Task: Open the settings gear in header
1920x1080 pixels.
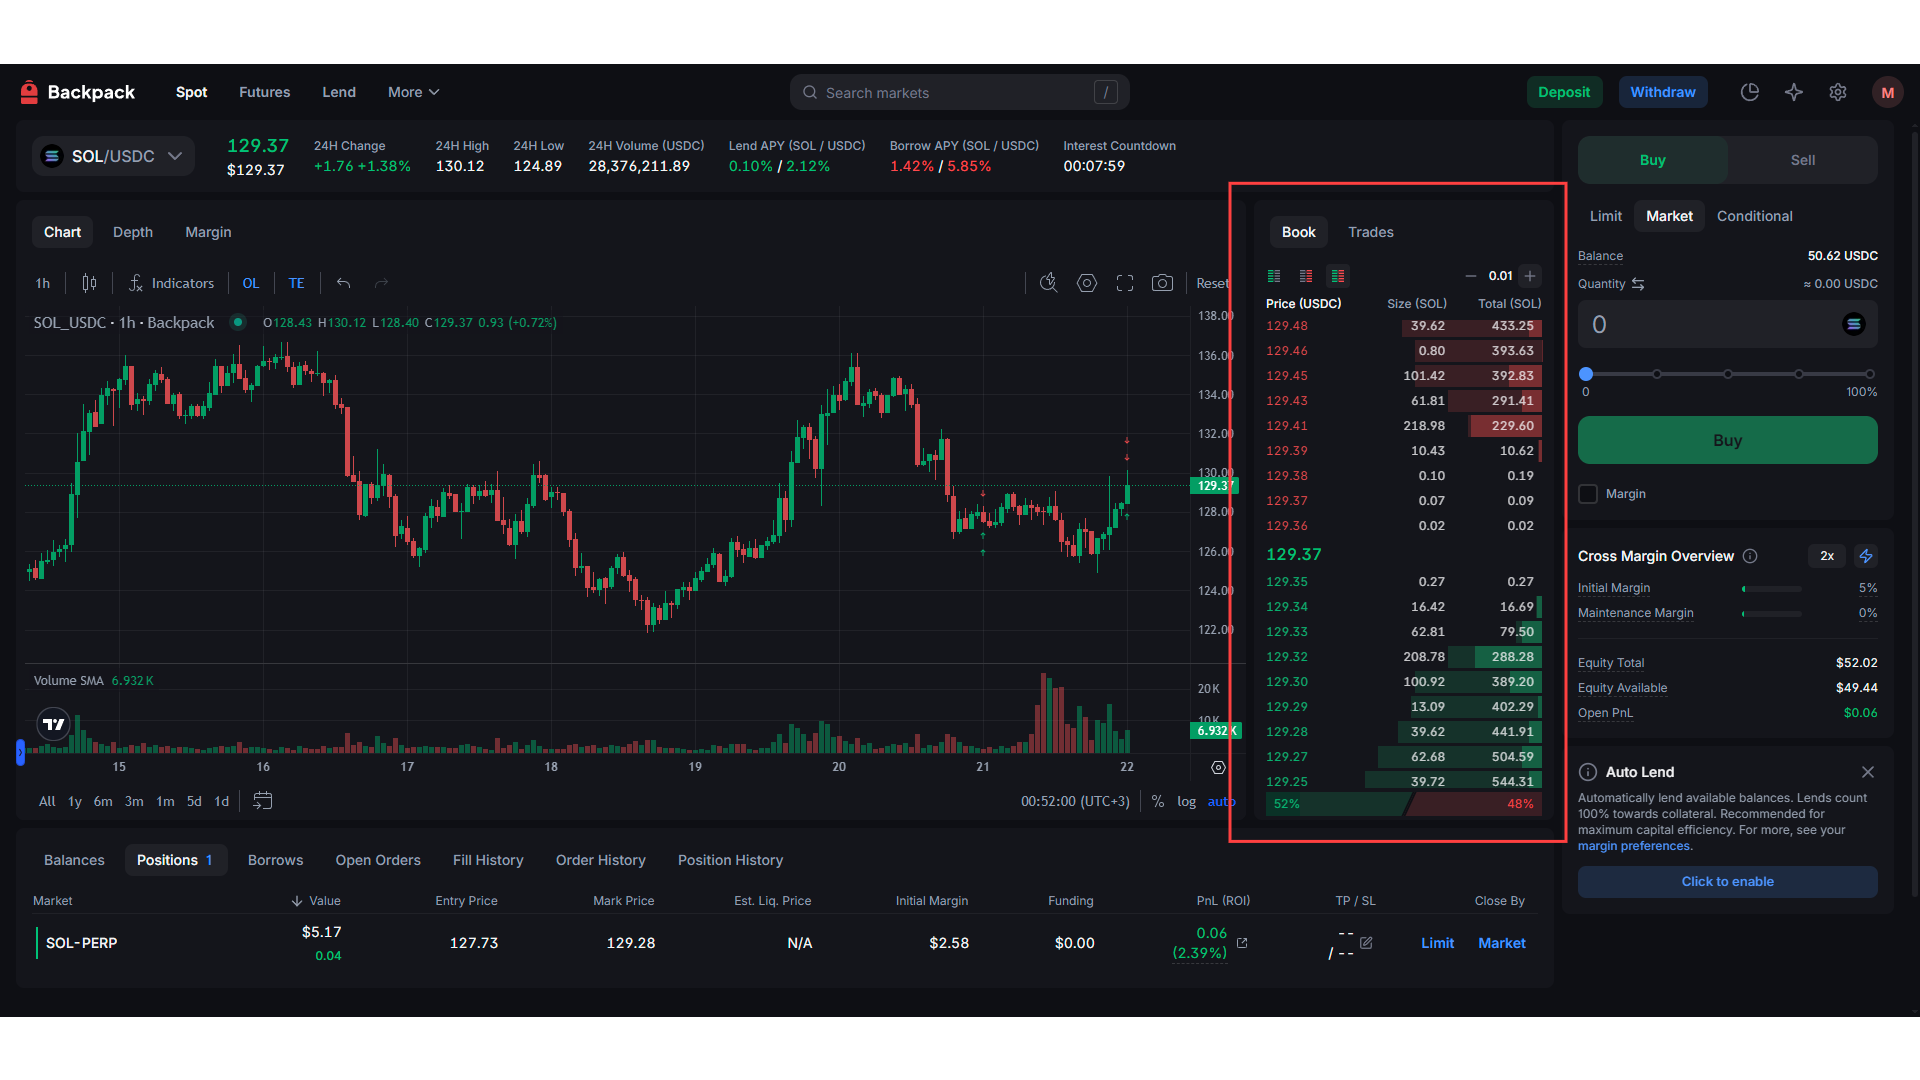Action: (x=1838, y=92)
